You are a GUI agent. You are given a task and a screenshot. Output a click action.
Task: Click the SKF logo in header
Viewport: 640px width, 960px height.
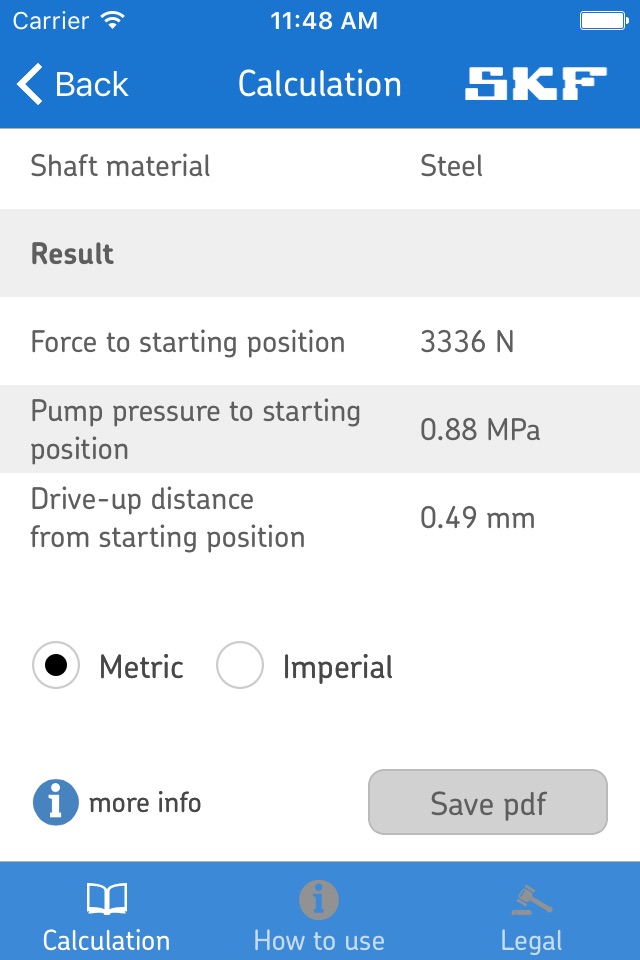(x=536, y=83)
